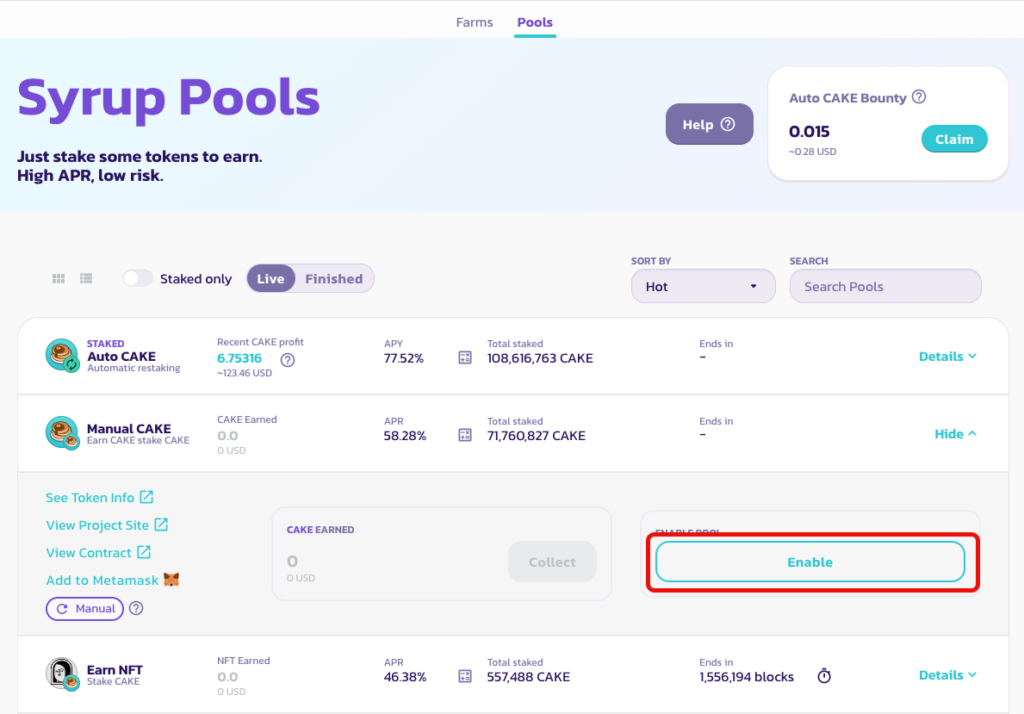This screenshot has width=1024, height=714.
Task: Click the 6.75316 recent CAKE profit value
Action: (239, 358)
